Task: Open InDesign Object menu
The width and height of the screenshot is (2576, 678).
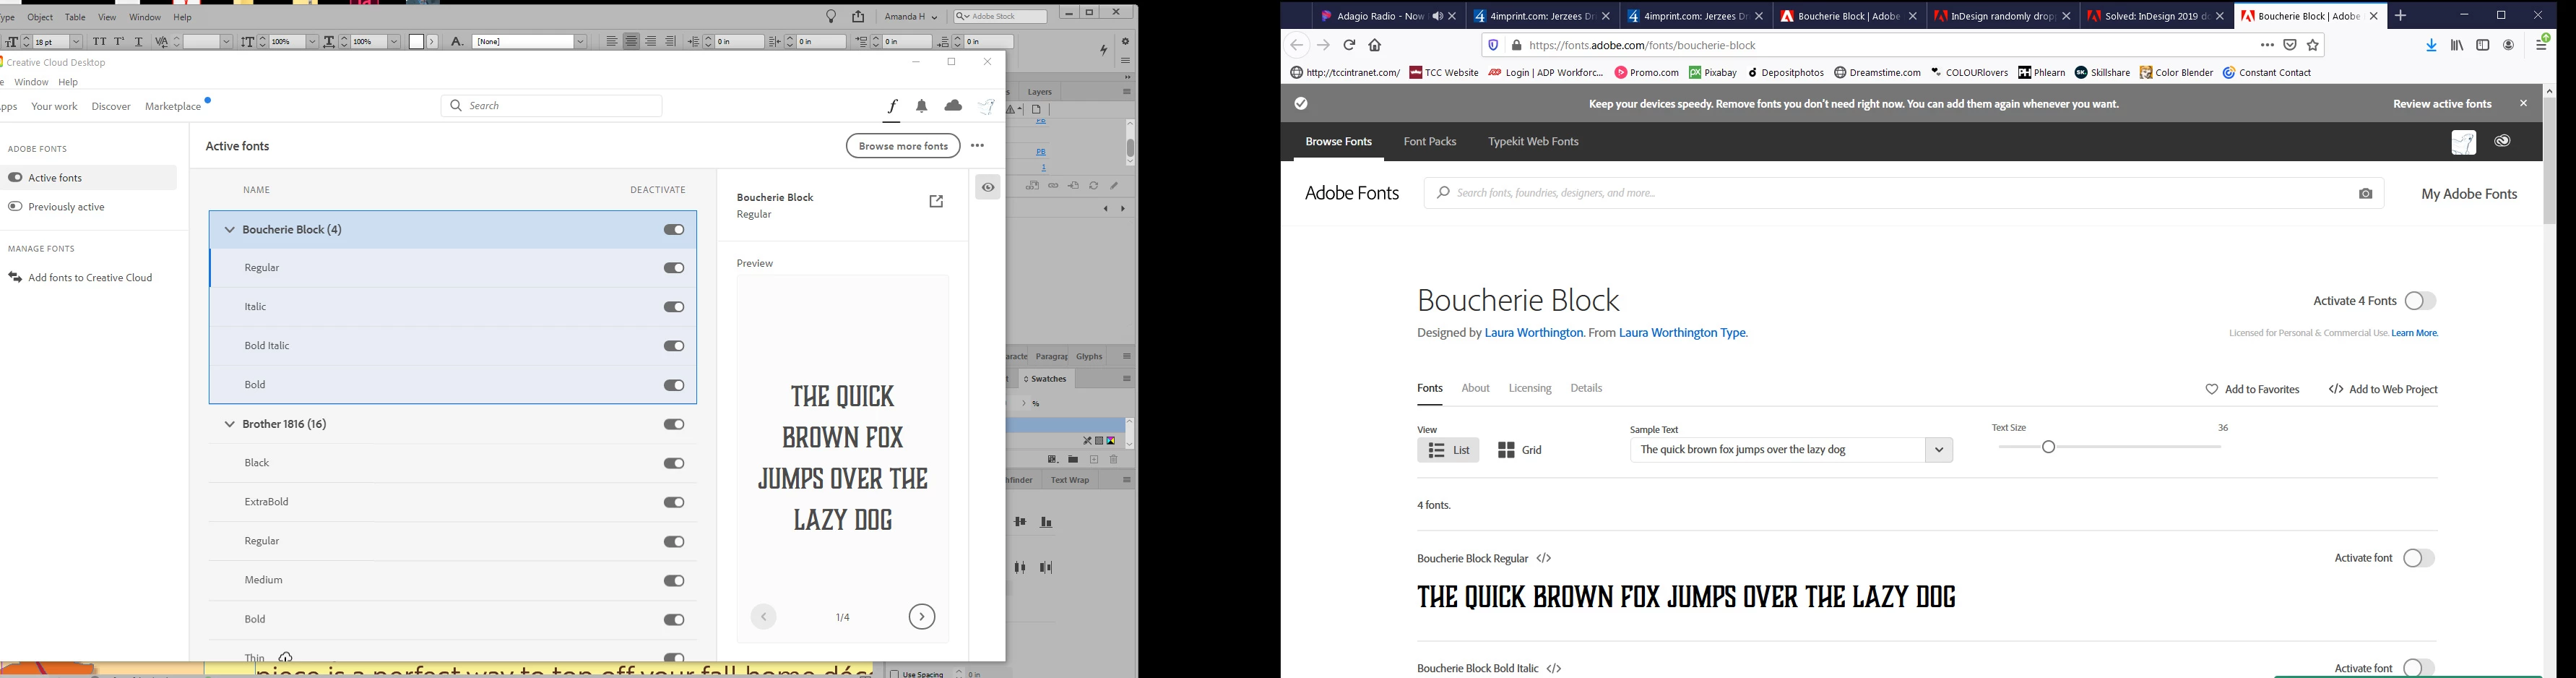Action: click(40, 17)
